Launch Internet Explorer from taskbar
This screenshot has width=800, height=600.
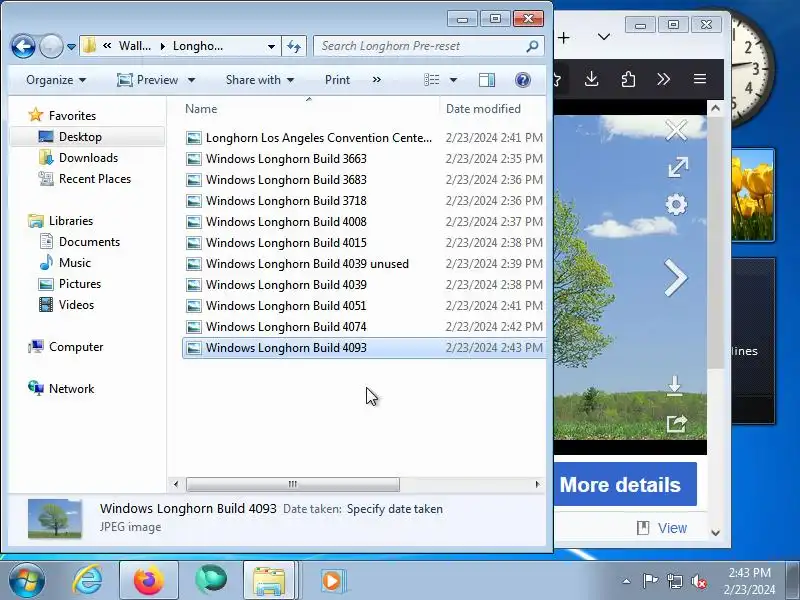point(87,580)
